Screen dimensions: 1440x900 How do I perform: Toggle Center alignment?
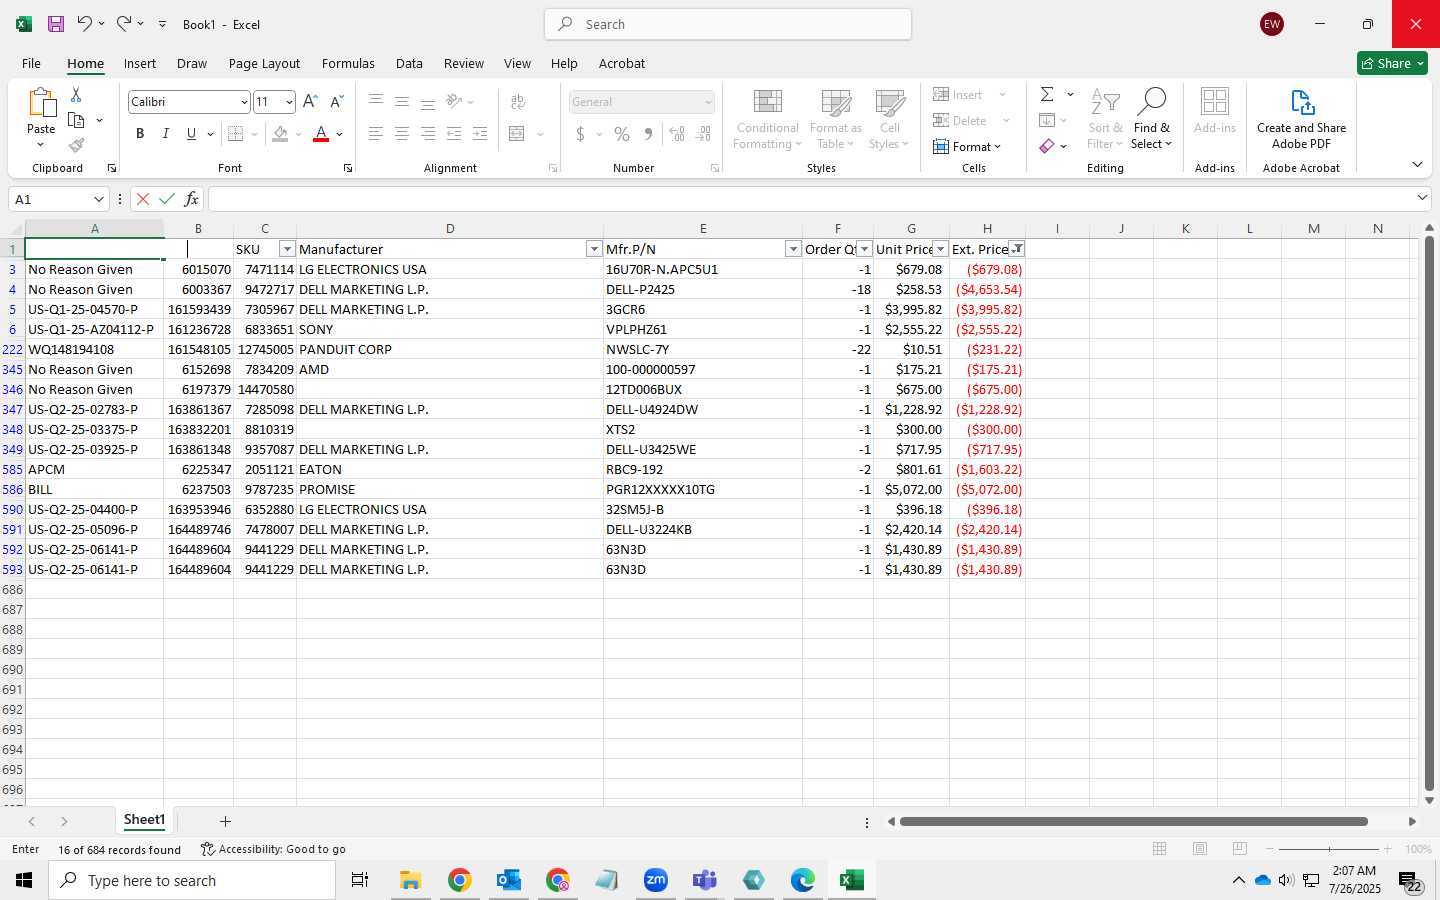click(x=402, y=134)
